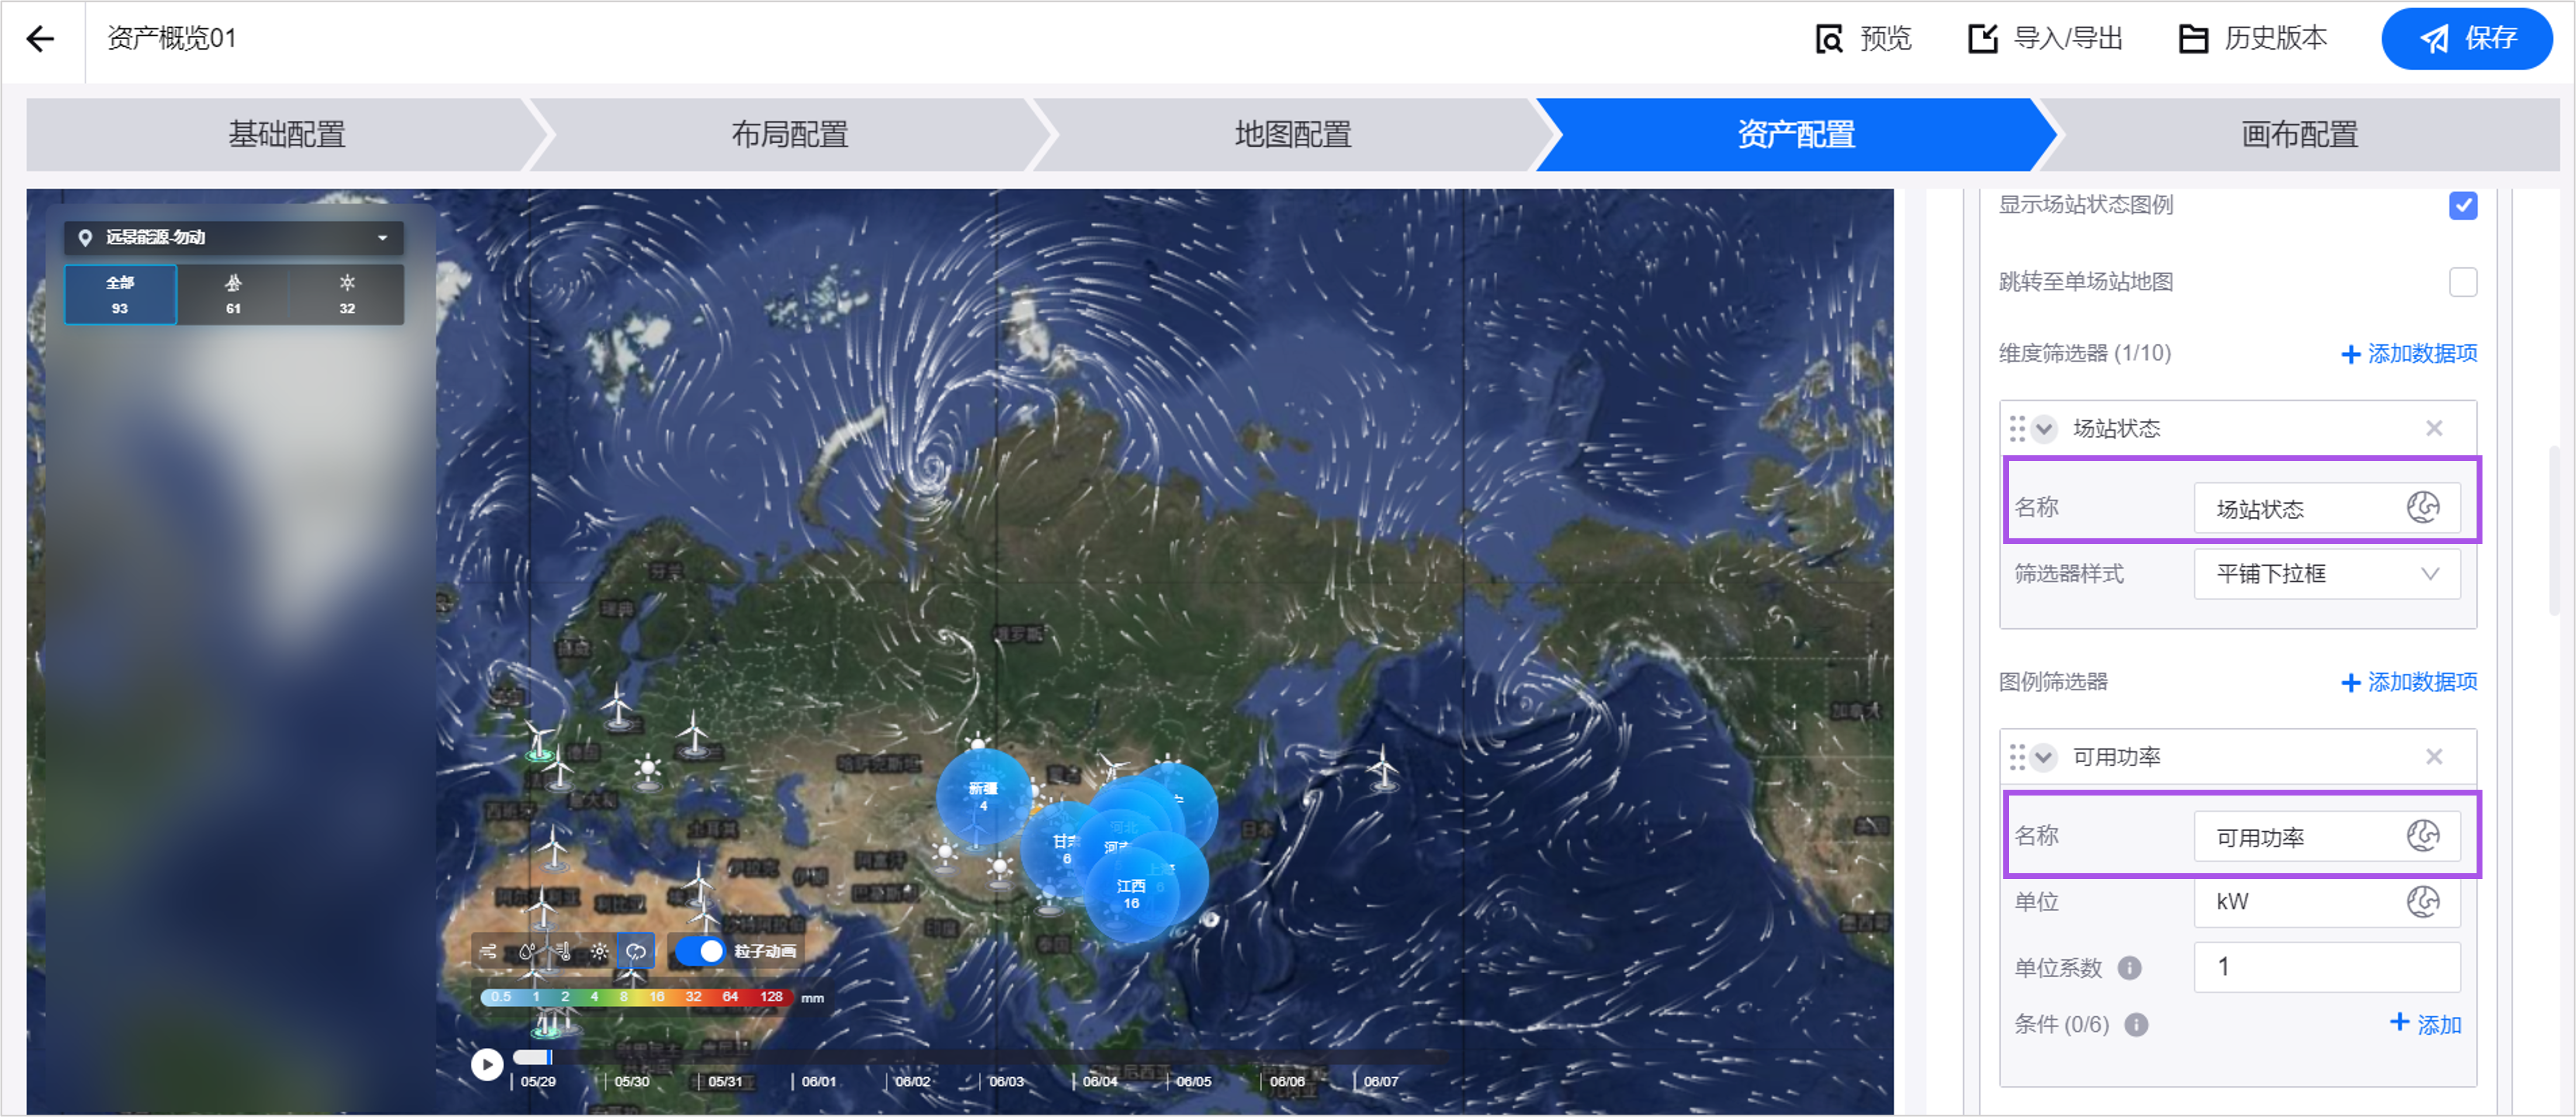Switch to the 画布配置 tab
The image size is (2576, 1117).
[2299, 134]
